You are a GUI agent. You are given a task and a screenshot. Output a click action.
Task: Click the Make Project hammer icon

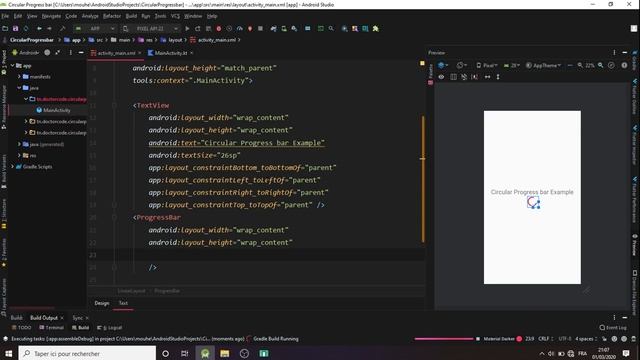pos(62,29)
